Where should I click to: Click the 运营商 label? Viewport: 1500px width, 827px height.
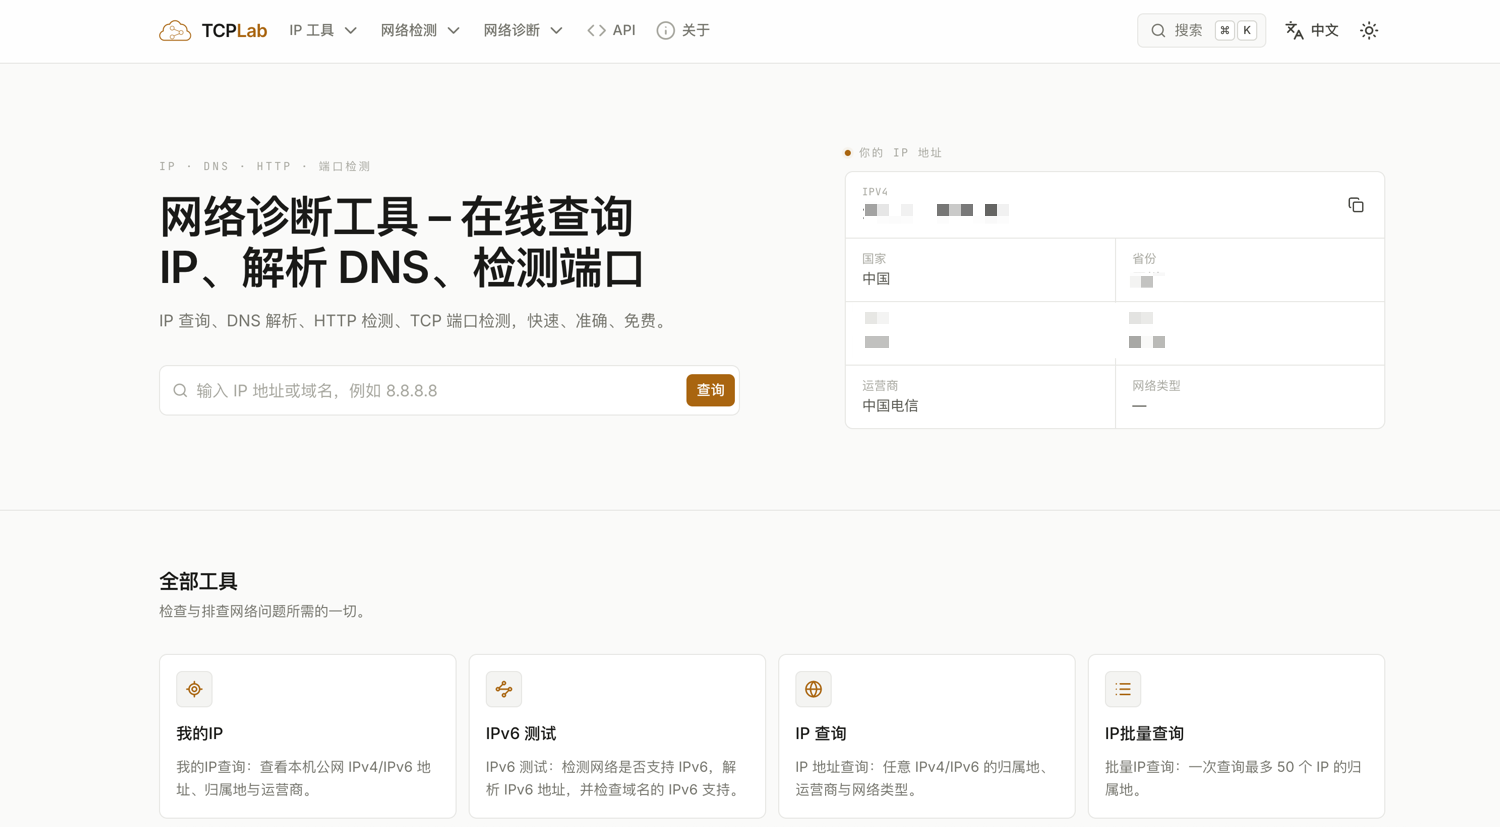point(880,386)
